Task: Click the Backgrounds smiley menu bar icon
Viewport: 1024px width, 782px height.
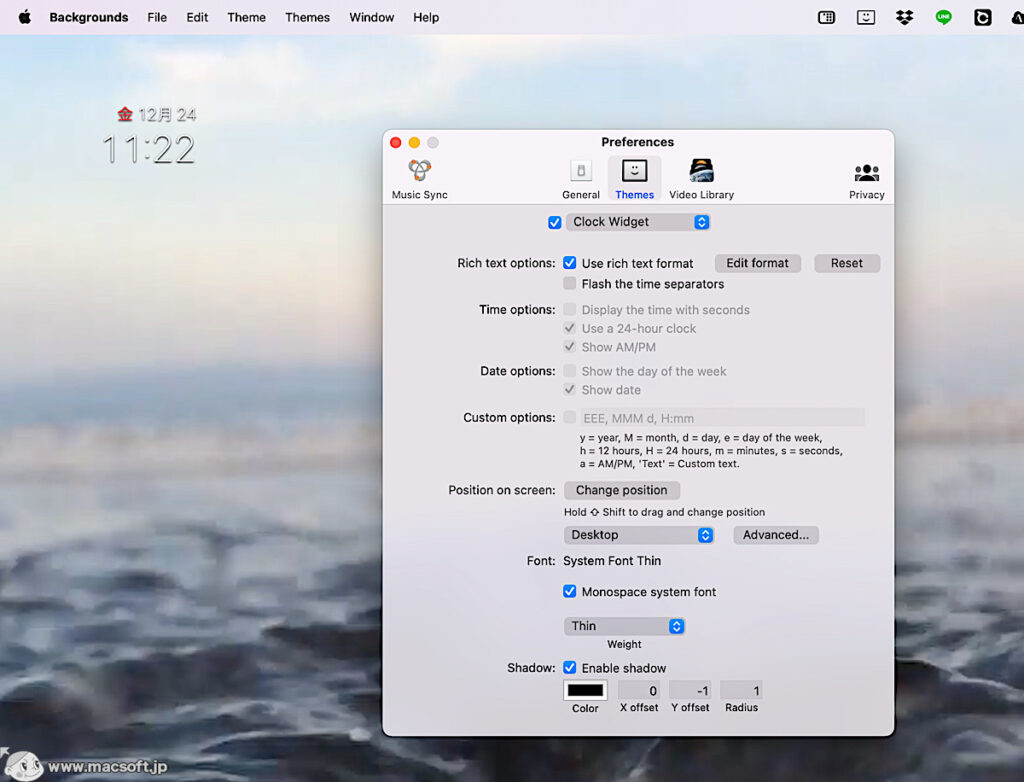Action: point(865,18)
